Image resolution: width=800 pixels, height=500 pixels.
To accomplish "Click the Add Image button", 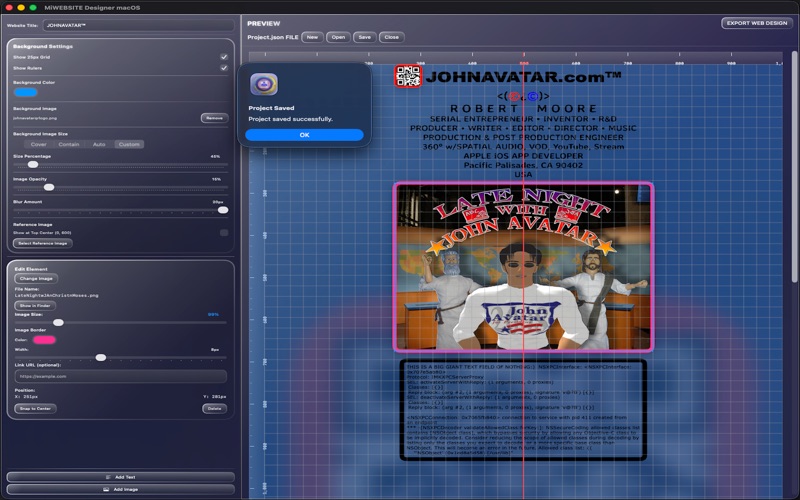I will [120, 489].
